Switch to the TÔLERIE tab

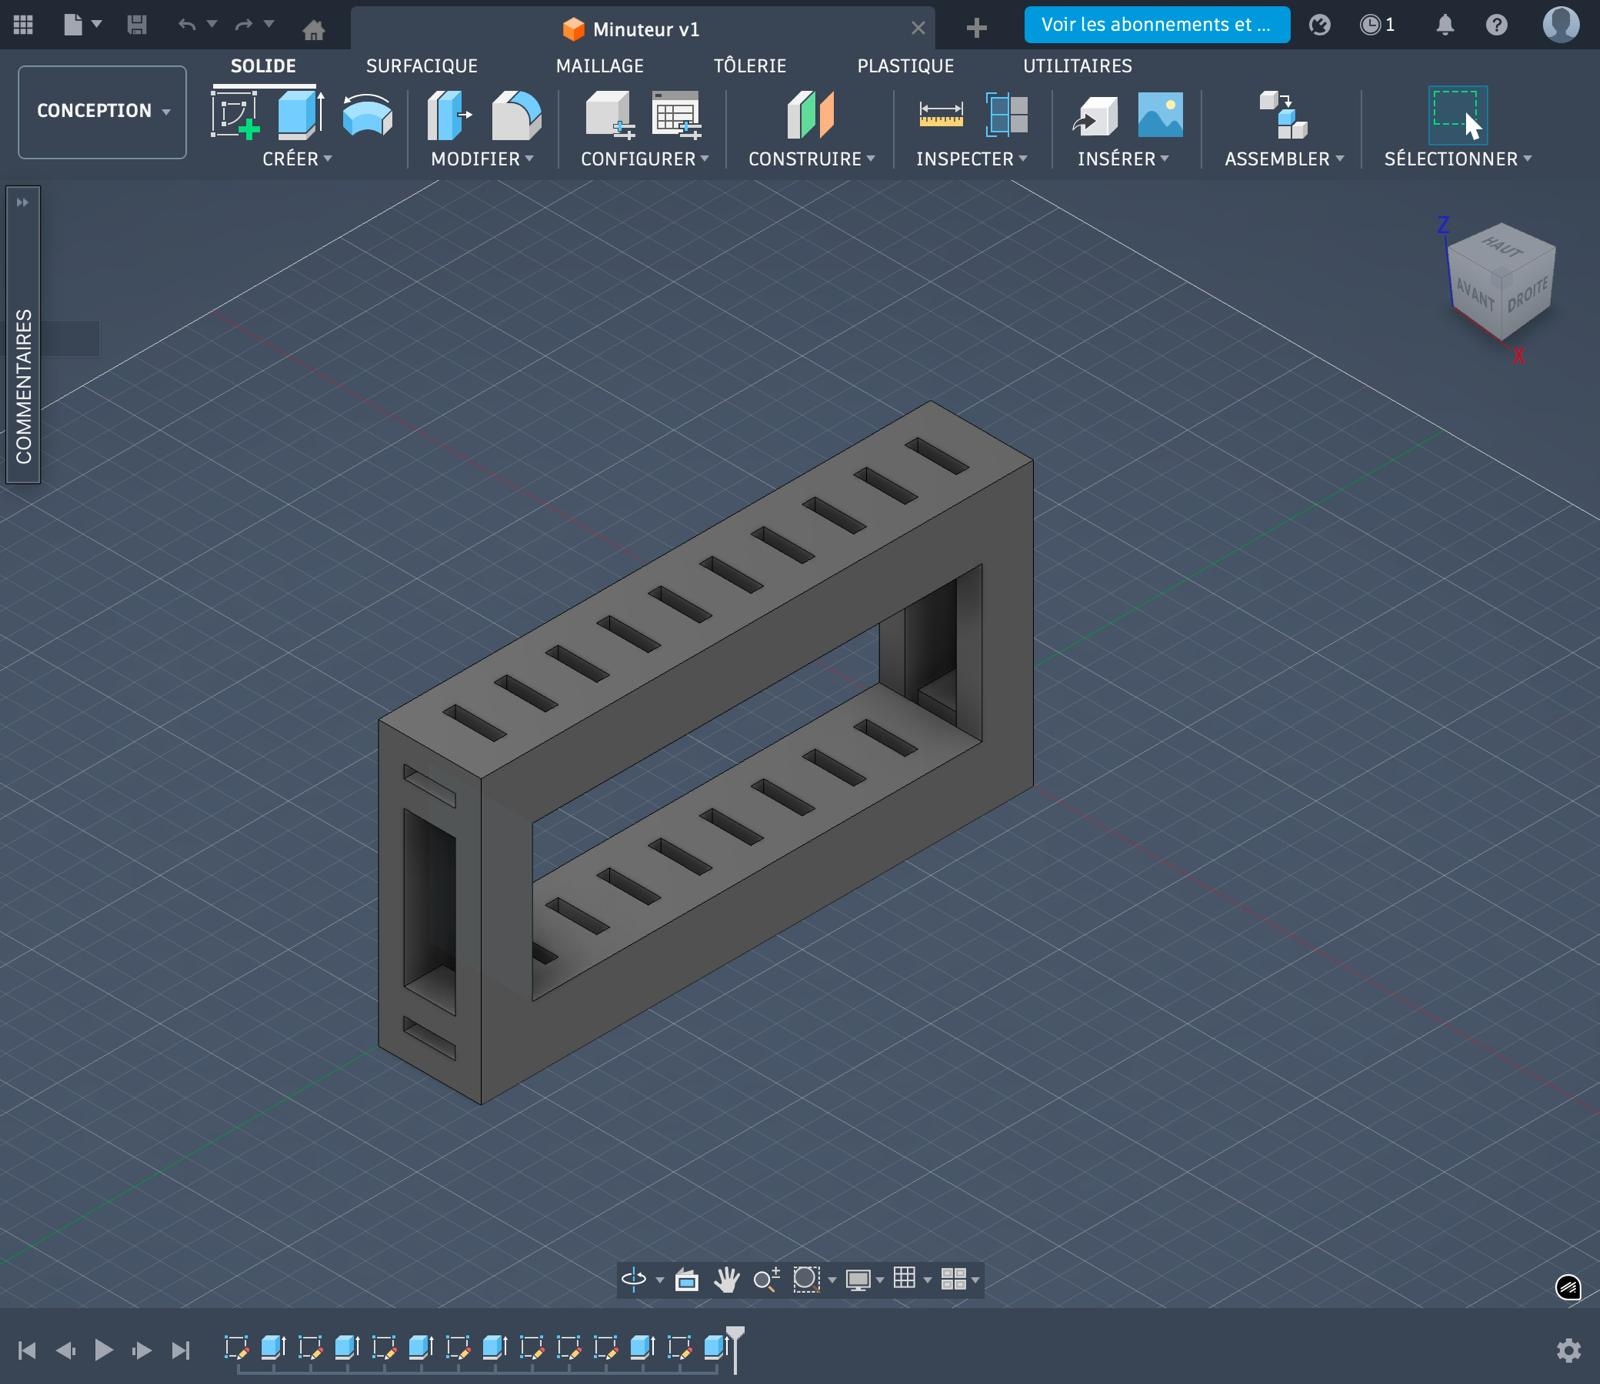749,66
